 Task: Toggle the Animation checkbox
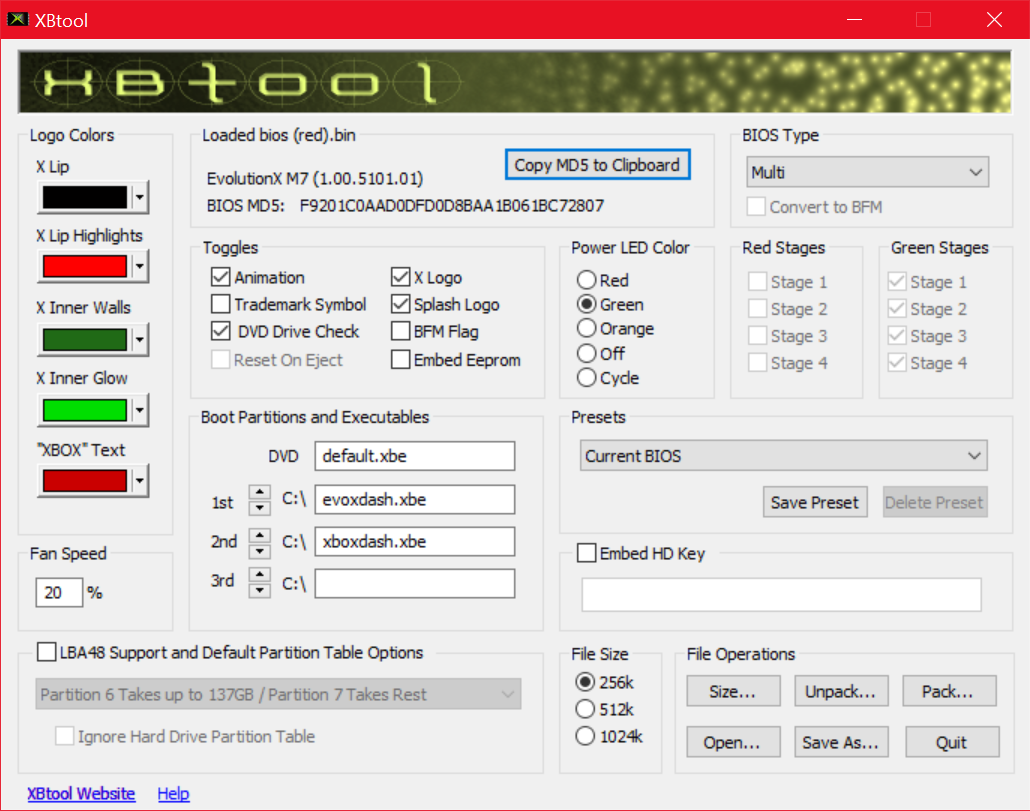point(221,277)
